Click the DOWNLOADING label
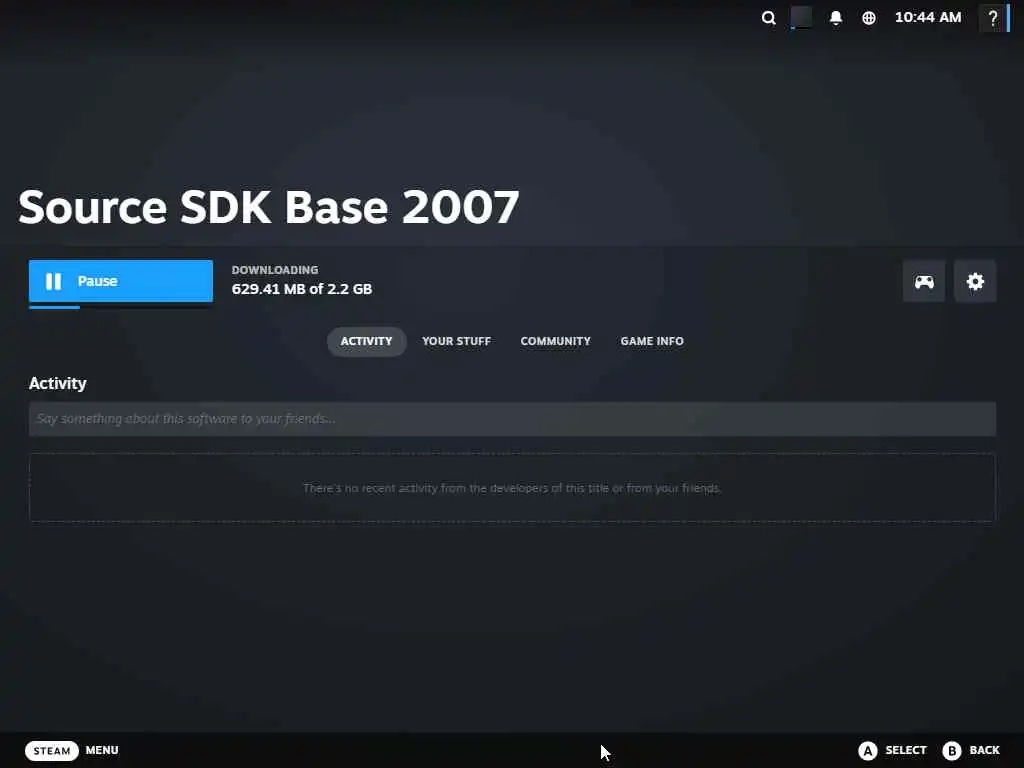Image resolution: width=1024 pixels, height=768 pixels. [x=275, y=270]
